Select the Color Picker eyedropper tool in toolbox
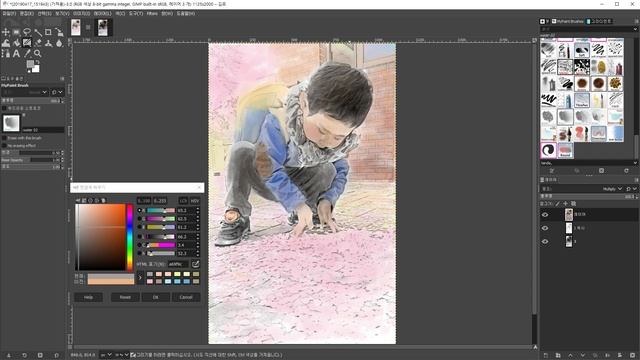This screenshot has height=360, width=640. [x=27, y=53]
